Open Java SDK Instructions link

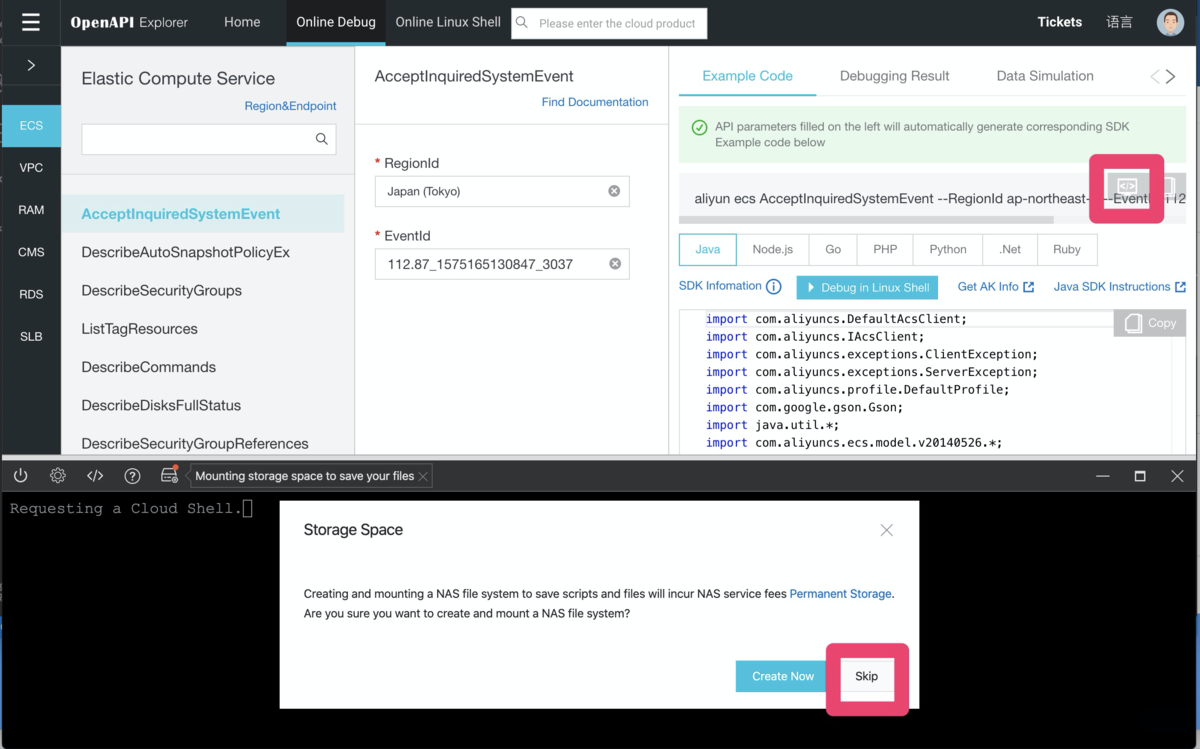pos(1119,287)
